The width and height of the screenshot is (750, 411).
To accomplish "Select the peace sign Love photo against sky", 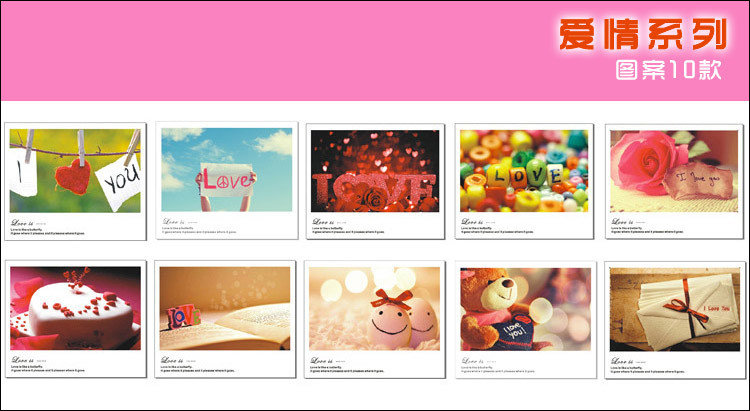I will coord(226,169).
